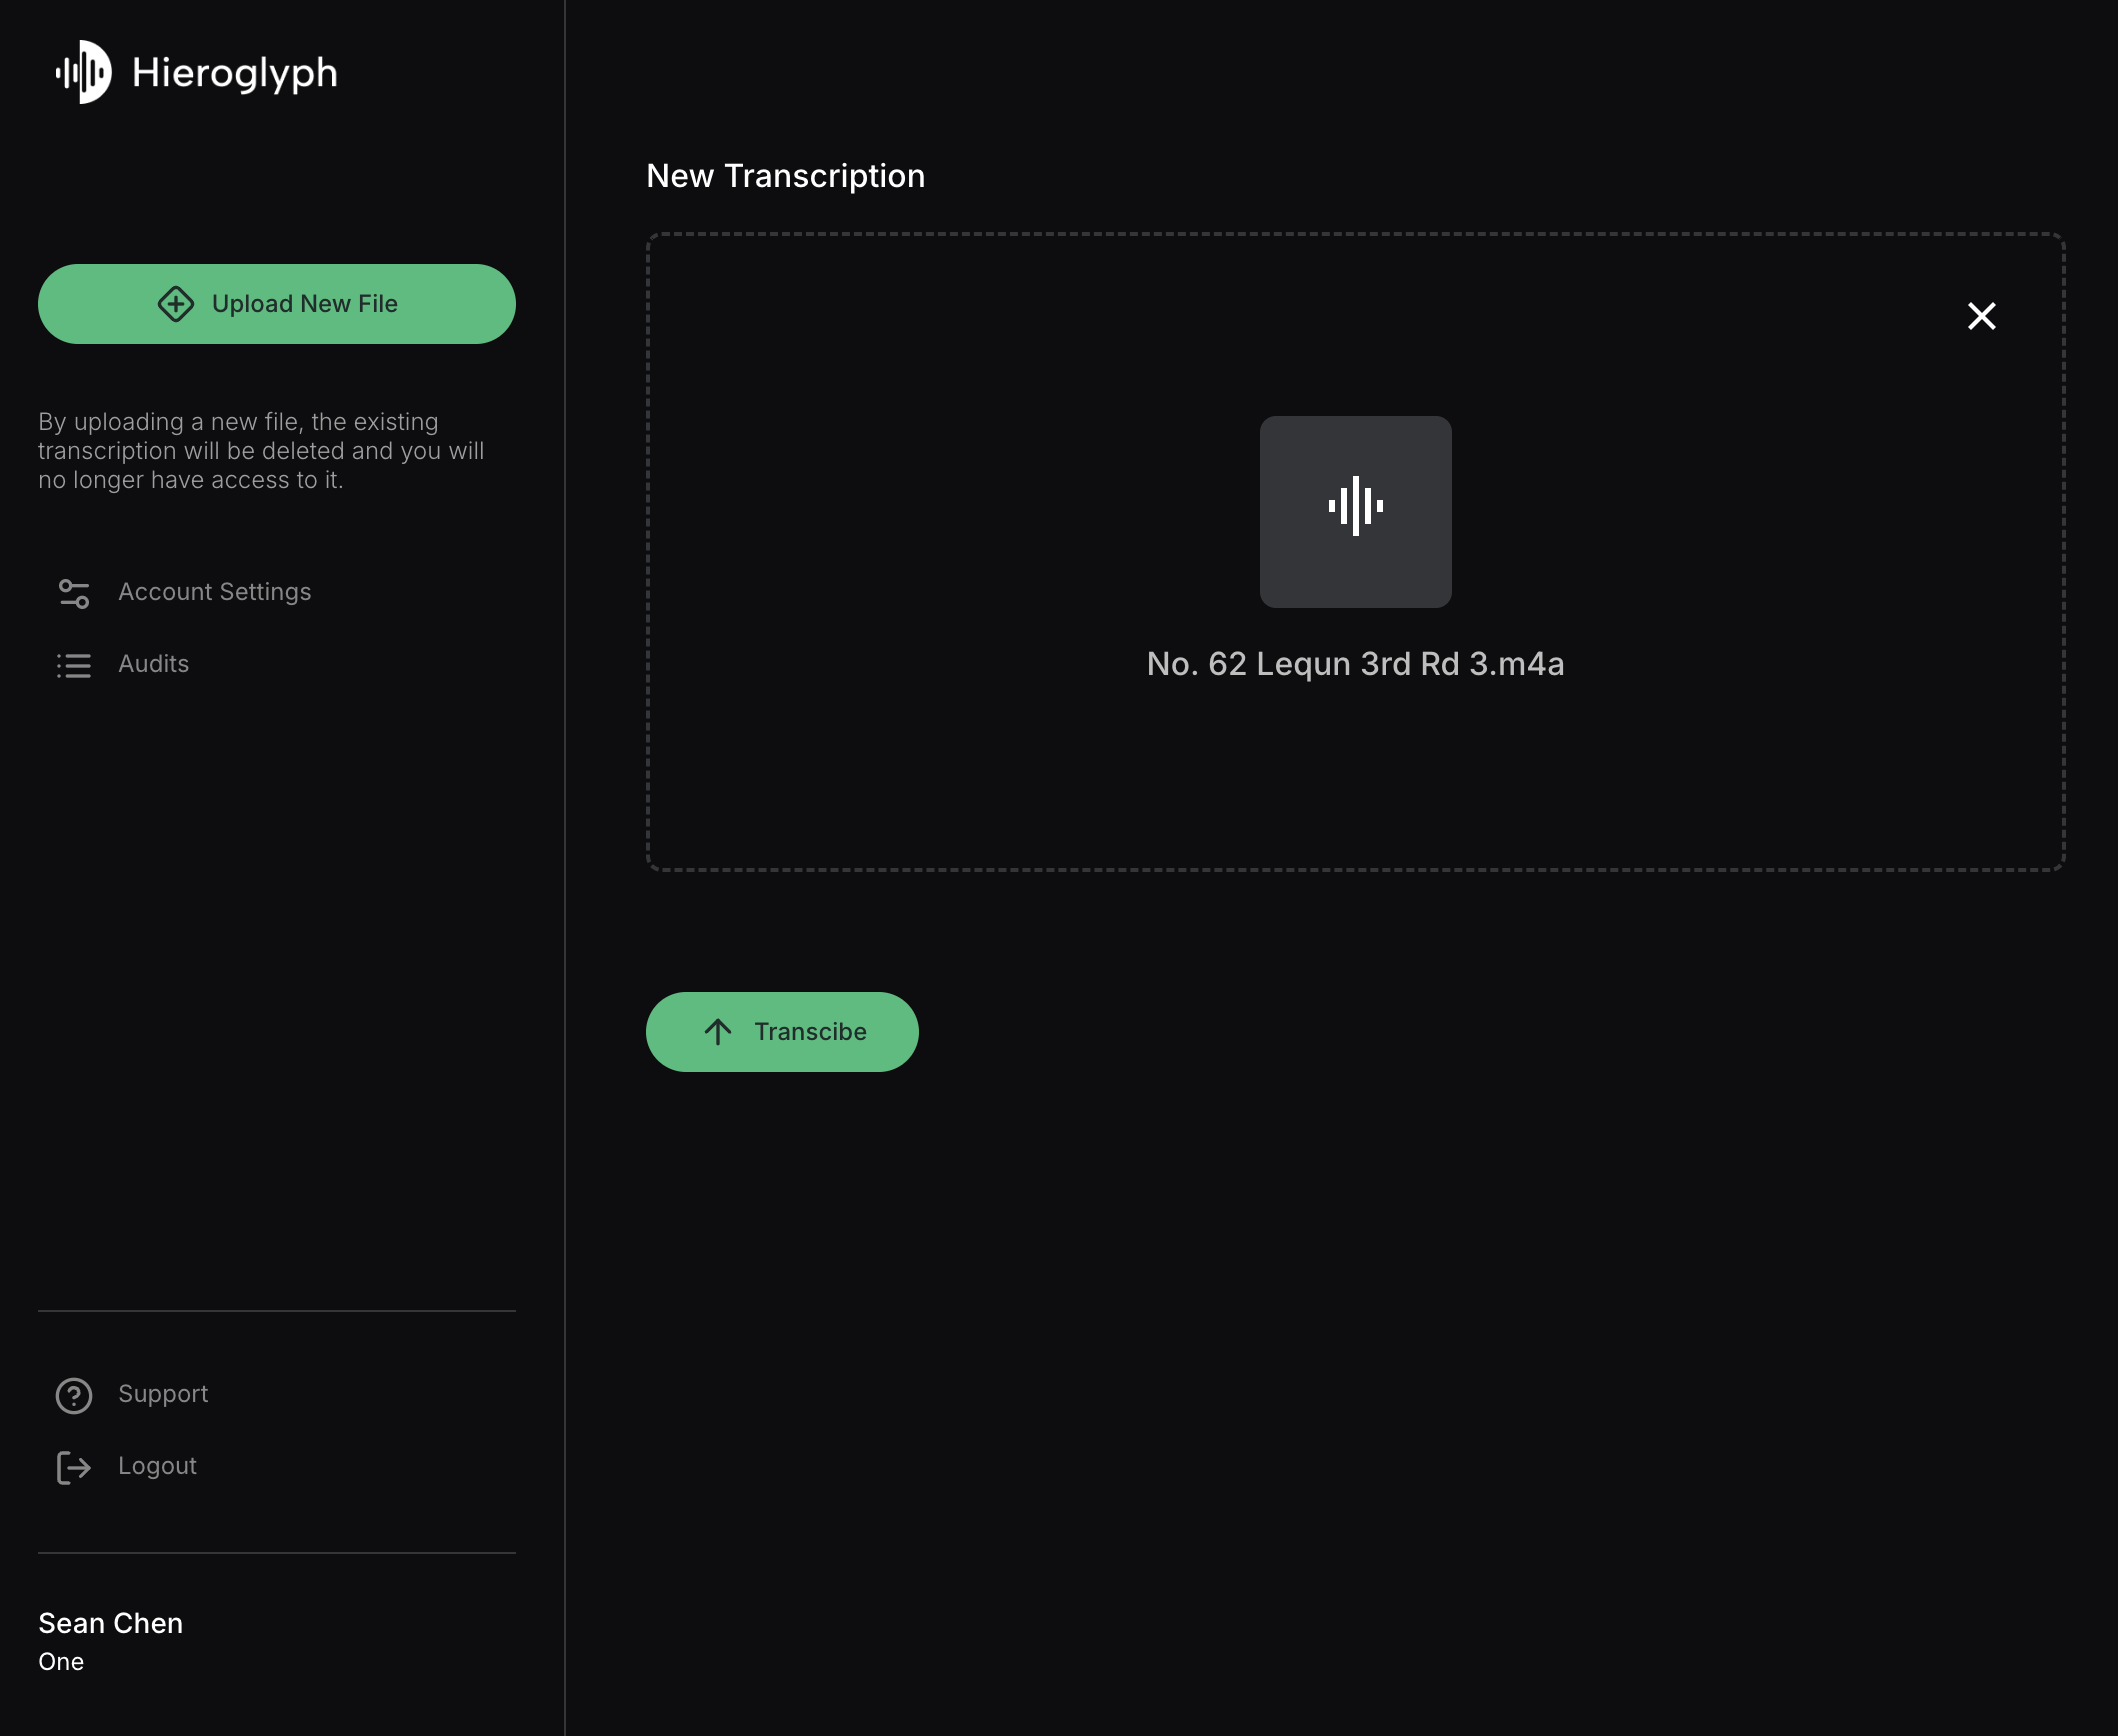Viewport: 2118px width, 1736px height.
Task: Select Logout in the sidebar
Action: (x=157, y=1466)
